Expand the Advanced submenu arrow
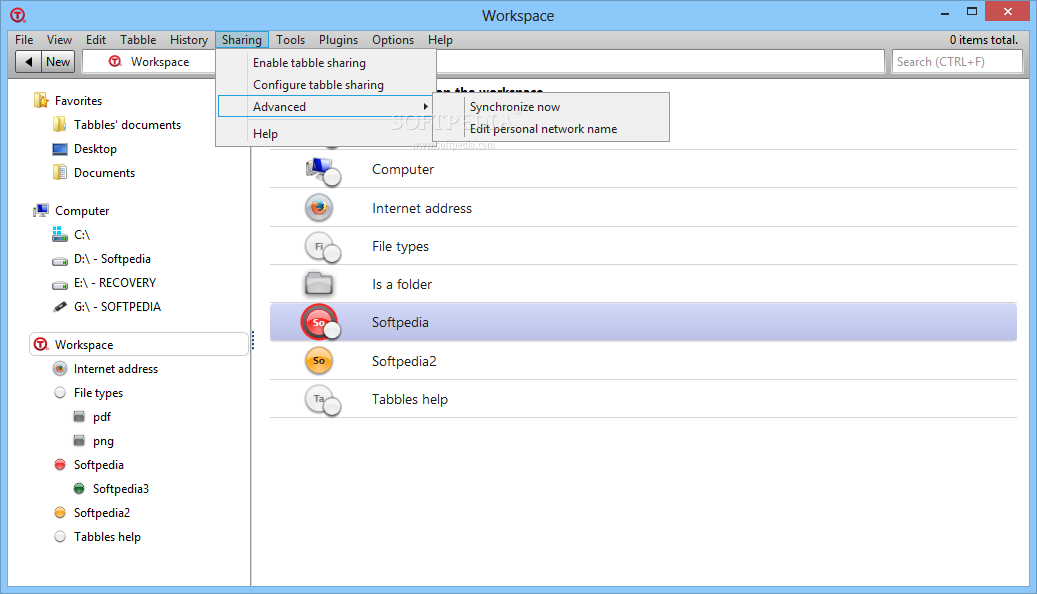The image size is (1037, 594). (x=425, y=106)
